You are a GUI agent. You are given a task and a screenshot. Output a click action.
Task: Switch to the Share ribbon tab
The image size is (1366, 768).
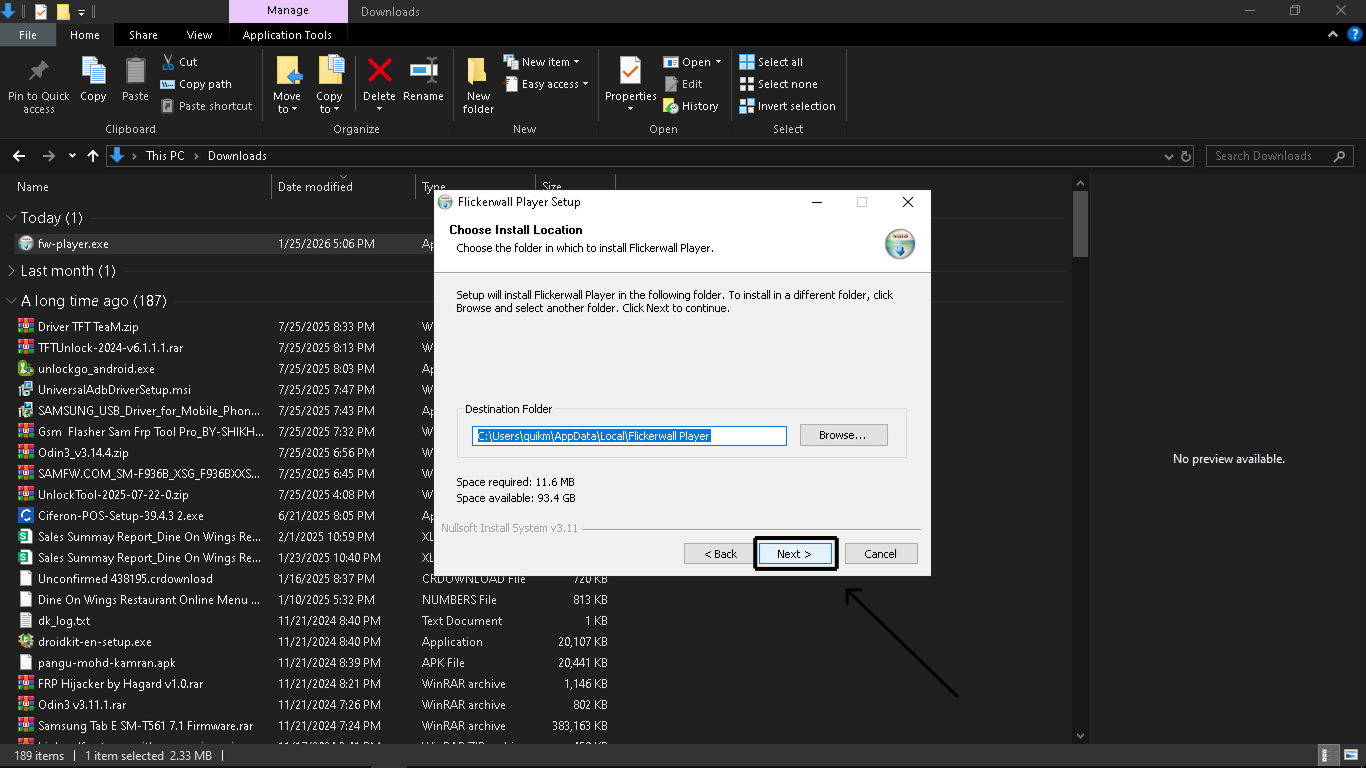pyautogui.click(x=143, y=35)
